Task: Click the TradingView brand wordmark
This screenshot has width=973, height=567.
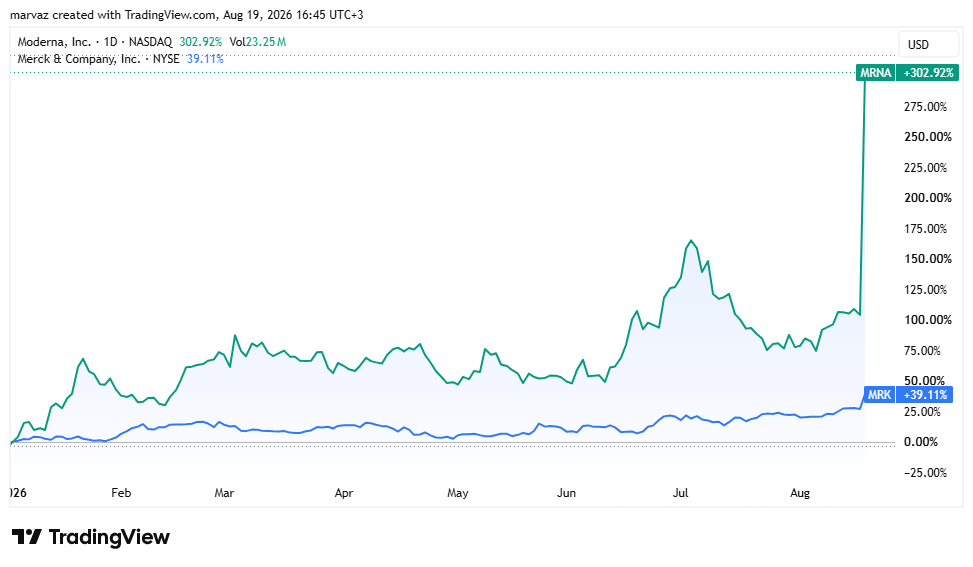Action: coord(109,537)
